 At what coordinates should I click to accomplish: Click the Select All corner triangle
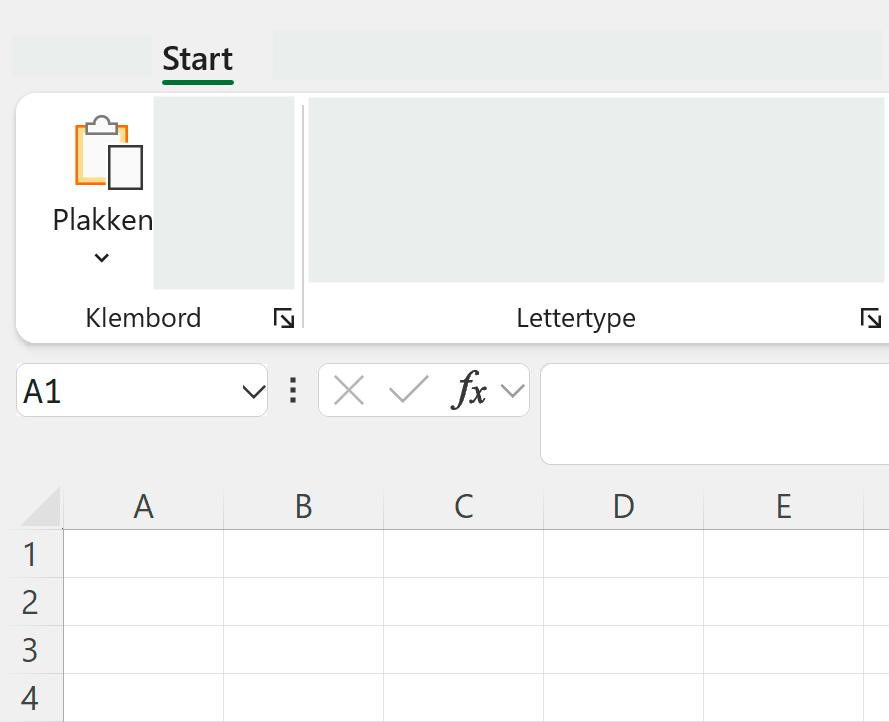[x=42, y=508]
